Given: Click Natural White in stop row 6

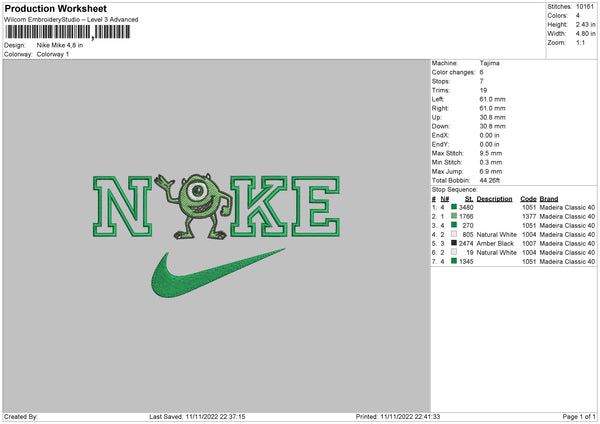Looking at the screenshot, I should coord(496,253).
